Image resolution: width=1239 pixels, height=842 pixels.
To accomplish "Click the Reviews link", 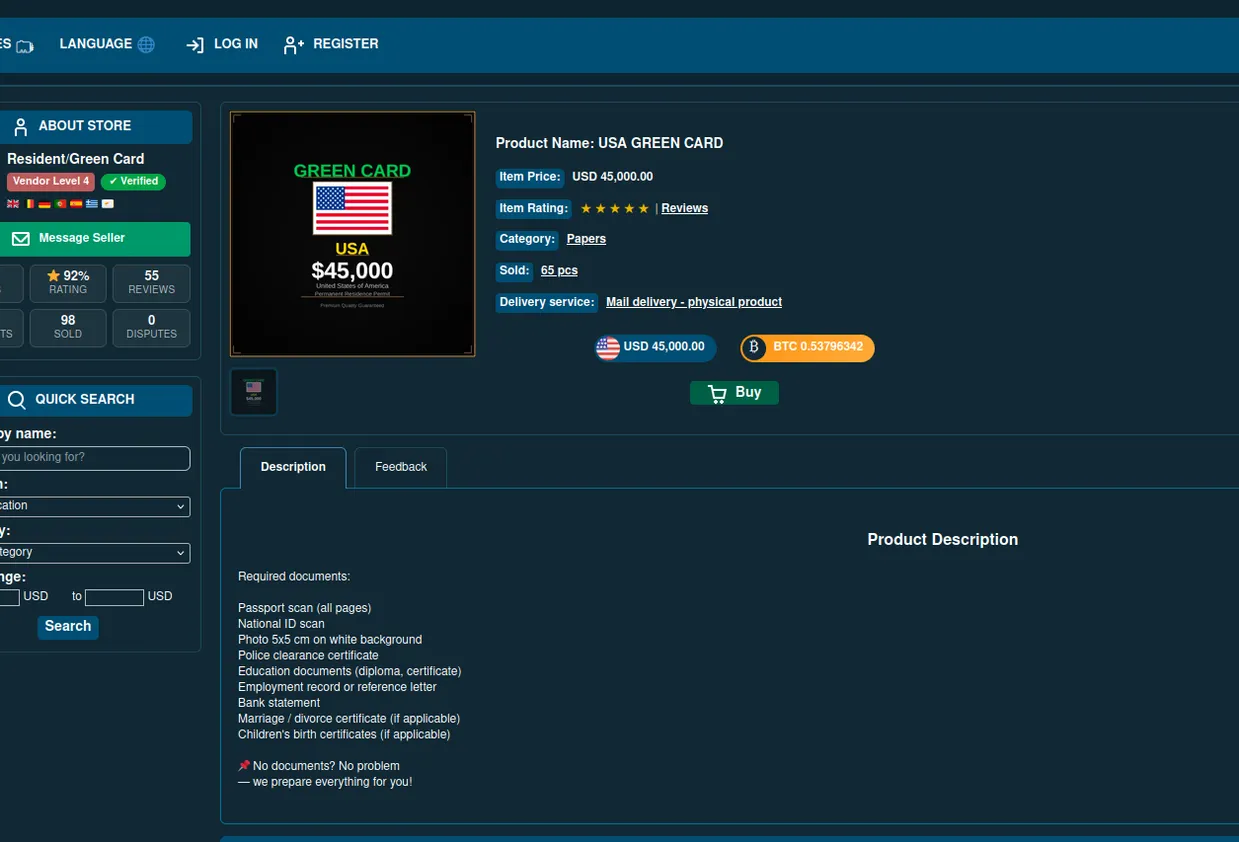I will pyautogui.click(x=685, y=208).
